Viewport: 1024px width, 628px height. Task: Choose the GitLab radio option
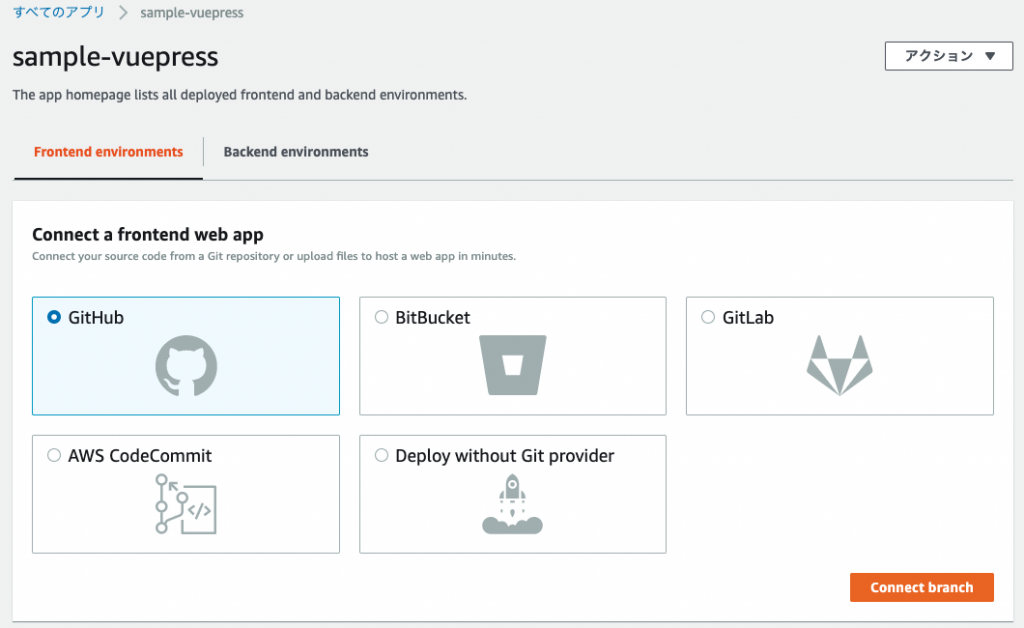tap(708, 317)
